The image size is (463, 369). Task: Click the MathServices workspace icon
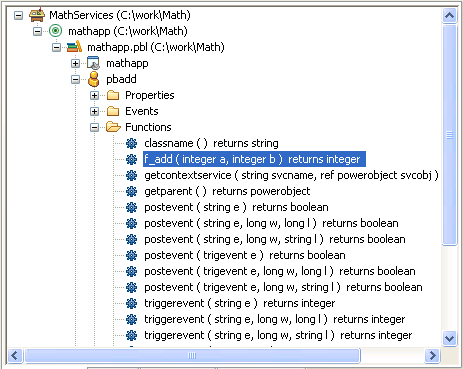pos(37,15)
